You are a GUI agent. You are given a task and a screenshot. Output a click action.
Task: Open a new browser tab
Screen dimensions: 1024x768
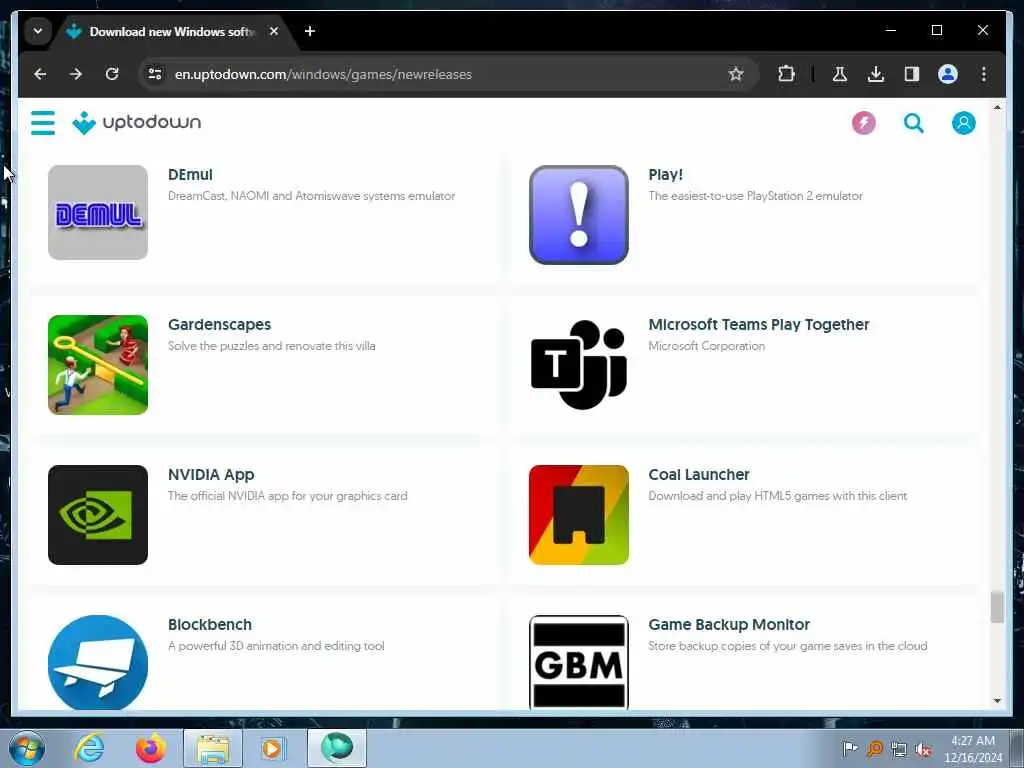click(310, 31)
